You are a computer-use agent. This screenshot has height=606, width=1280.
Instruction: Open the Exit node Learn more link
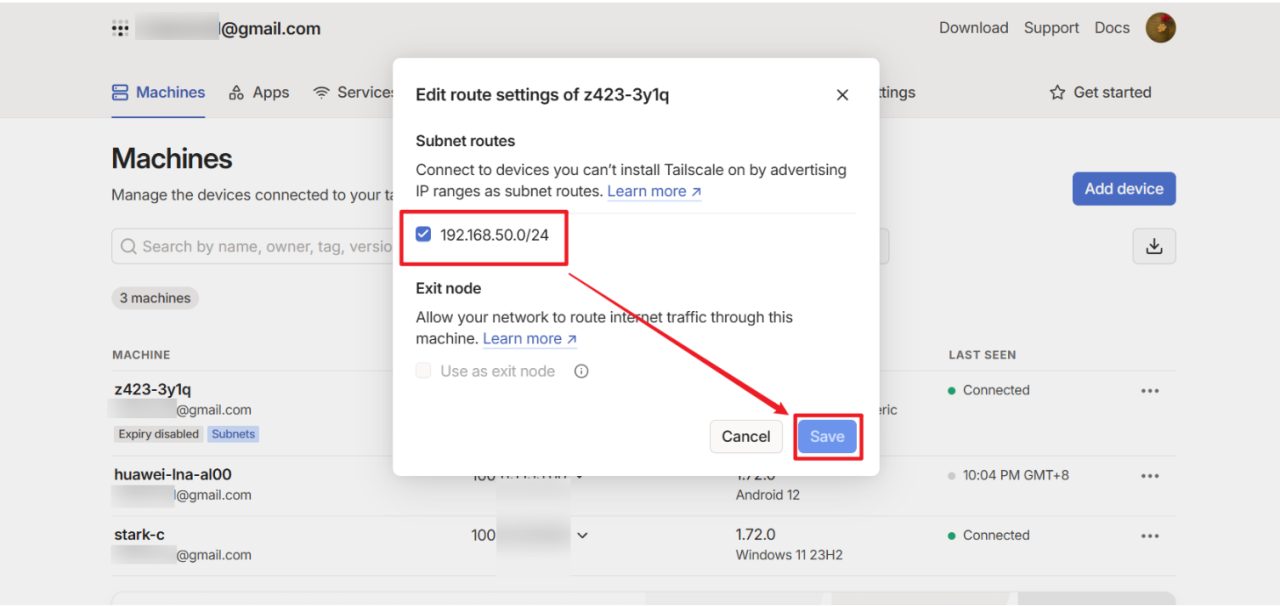(x=530, y=339)
